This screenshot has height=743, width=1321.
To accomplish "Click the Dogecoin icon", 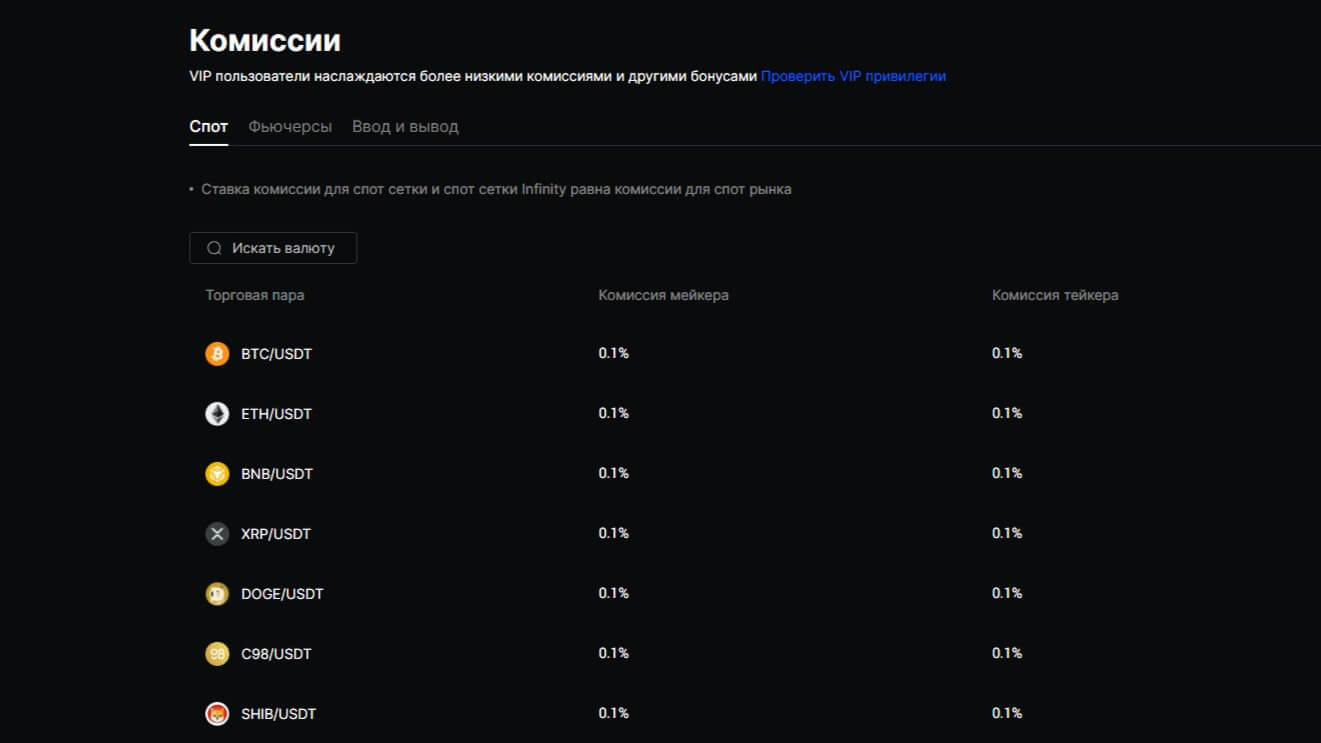I will point(217,594).
